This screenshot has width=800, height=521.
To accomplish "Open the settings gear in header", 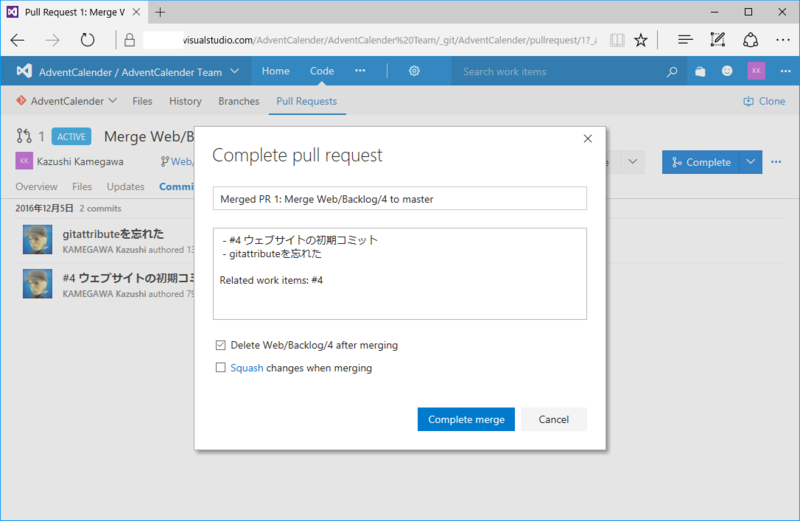I will point(414,71).
